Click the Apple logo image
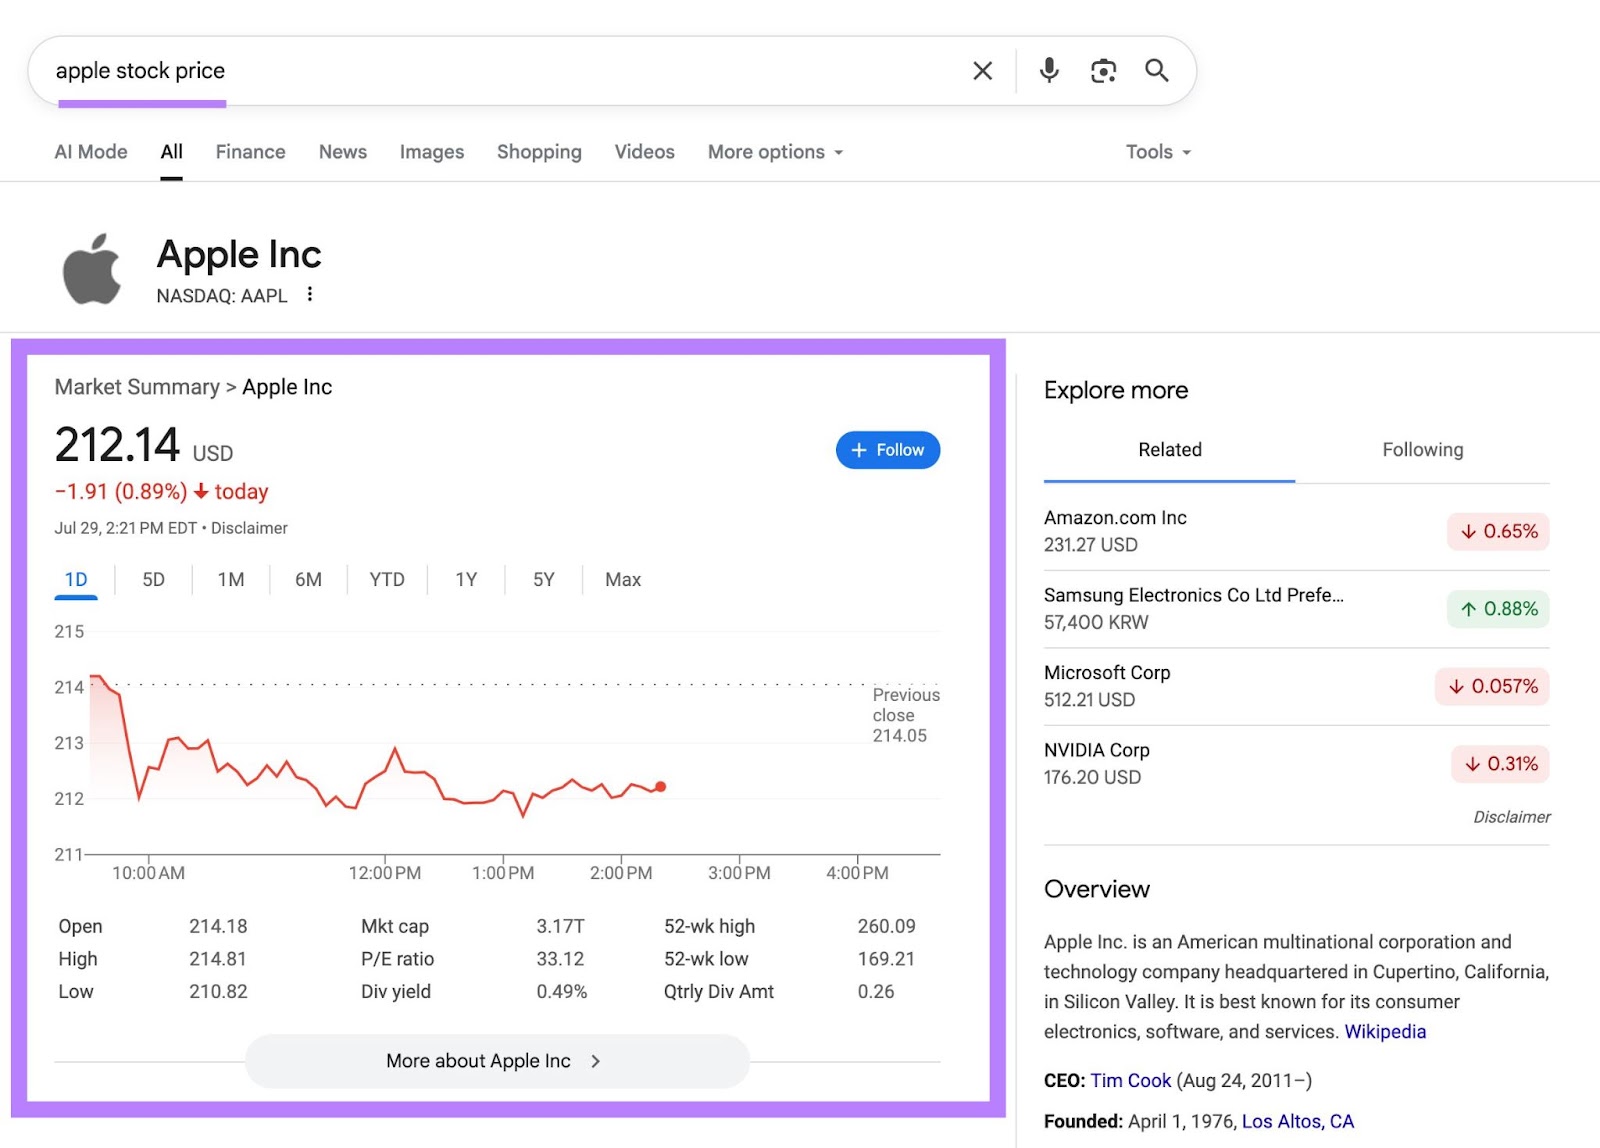The image size is (1600, 1148). [92, 269]
